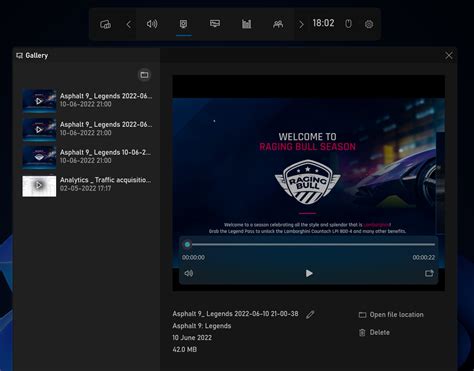Click the right arrow in Game Bar

[301, 24]
